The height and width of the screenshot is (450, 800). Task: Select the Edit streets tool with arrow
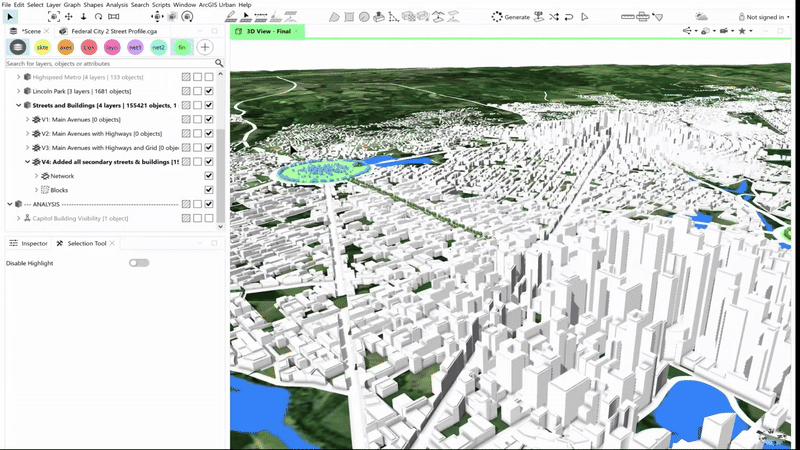(x=246, y=17)
